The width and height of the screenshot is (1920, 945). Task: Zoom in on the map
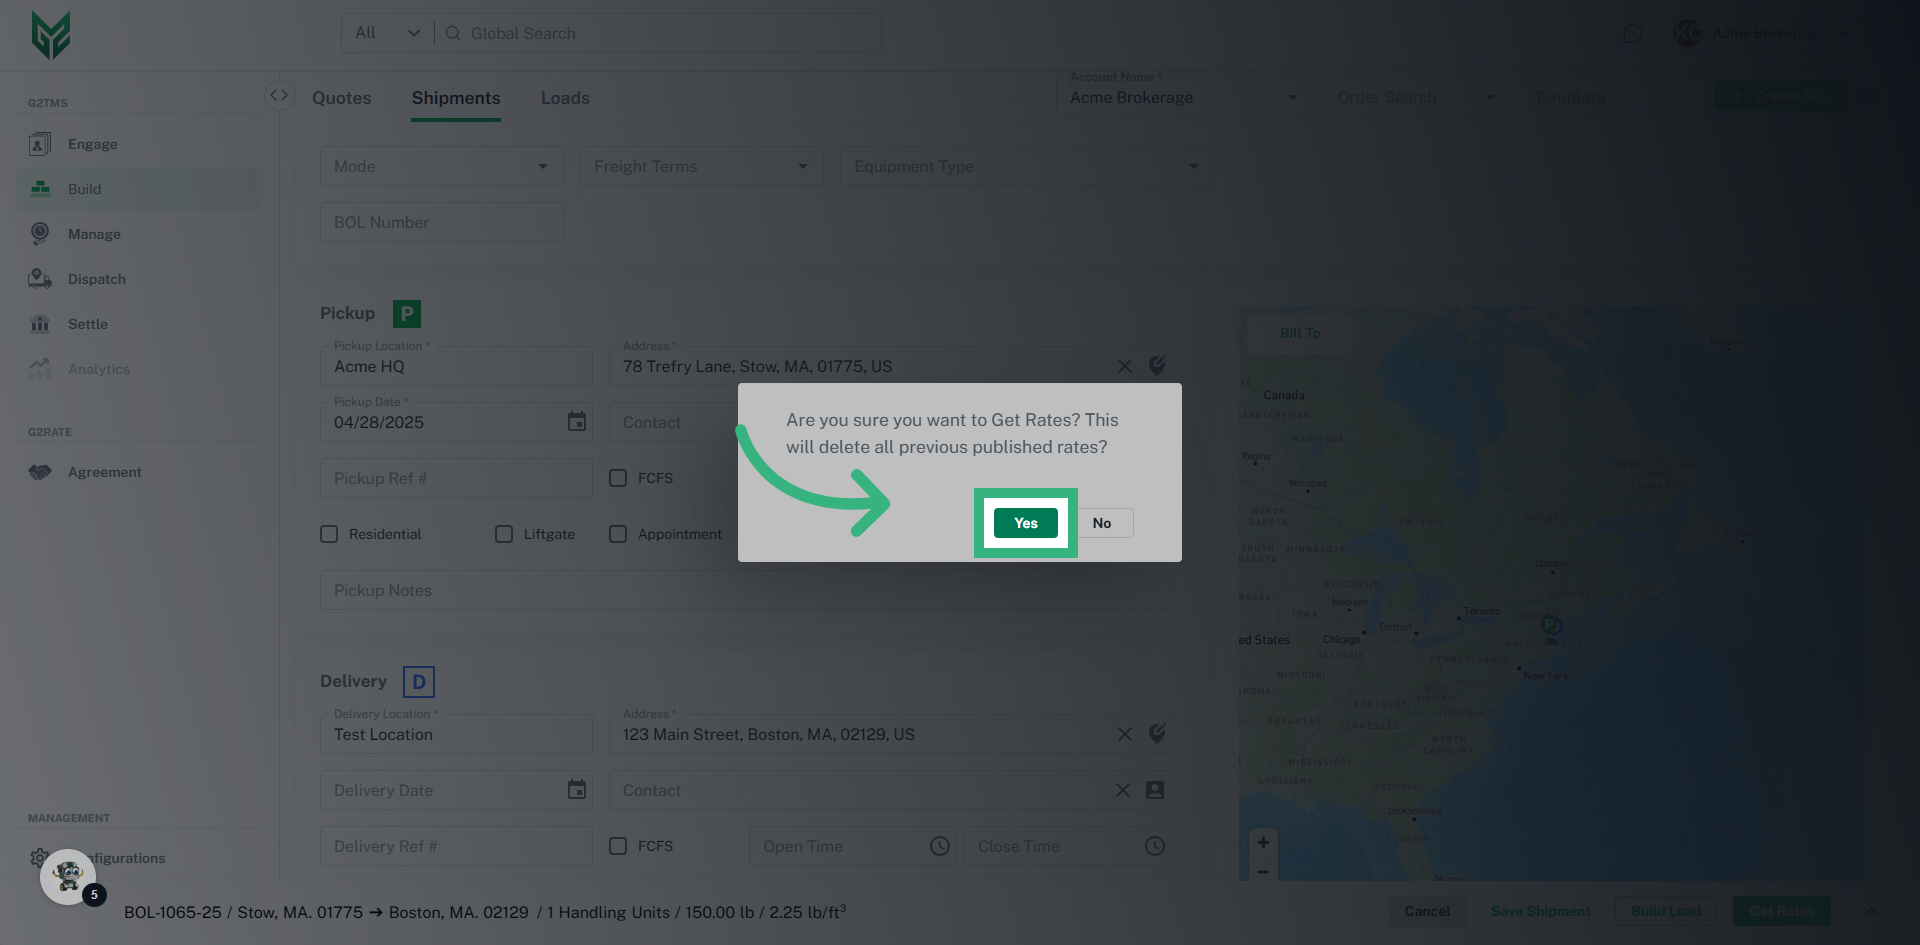pyautogui.click(x=1263, y=842)
